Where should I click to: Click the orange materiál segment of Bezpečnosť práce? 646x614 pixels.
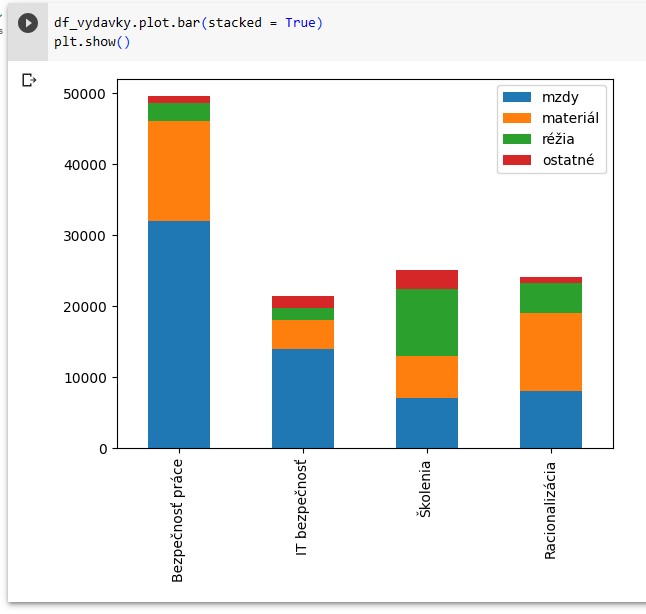click(x=179, y=171)
